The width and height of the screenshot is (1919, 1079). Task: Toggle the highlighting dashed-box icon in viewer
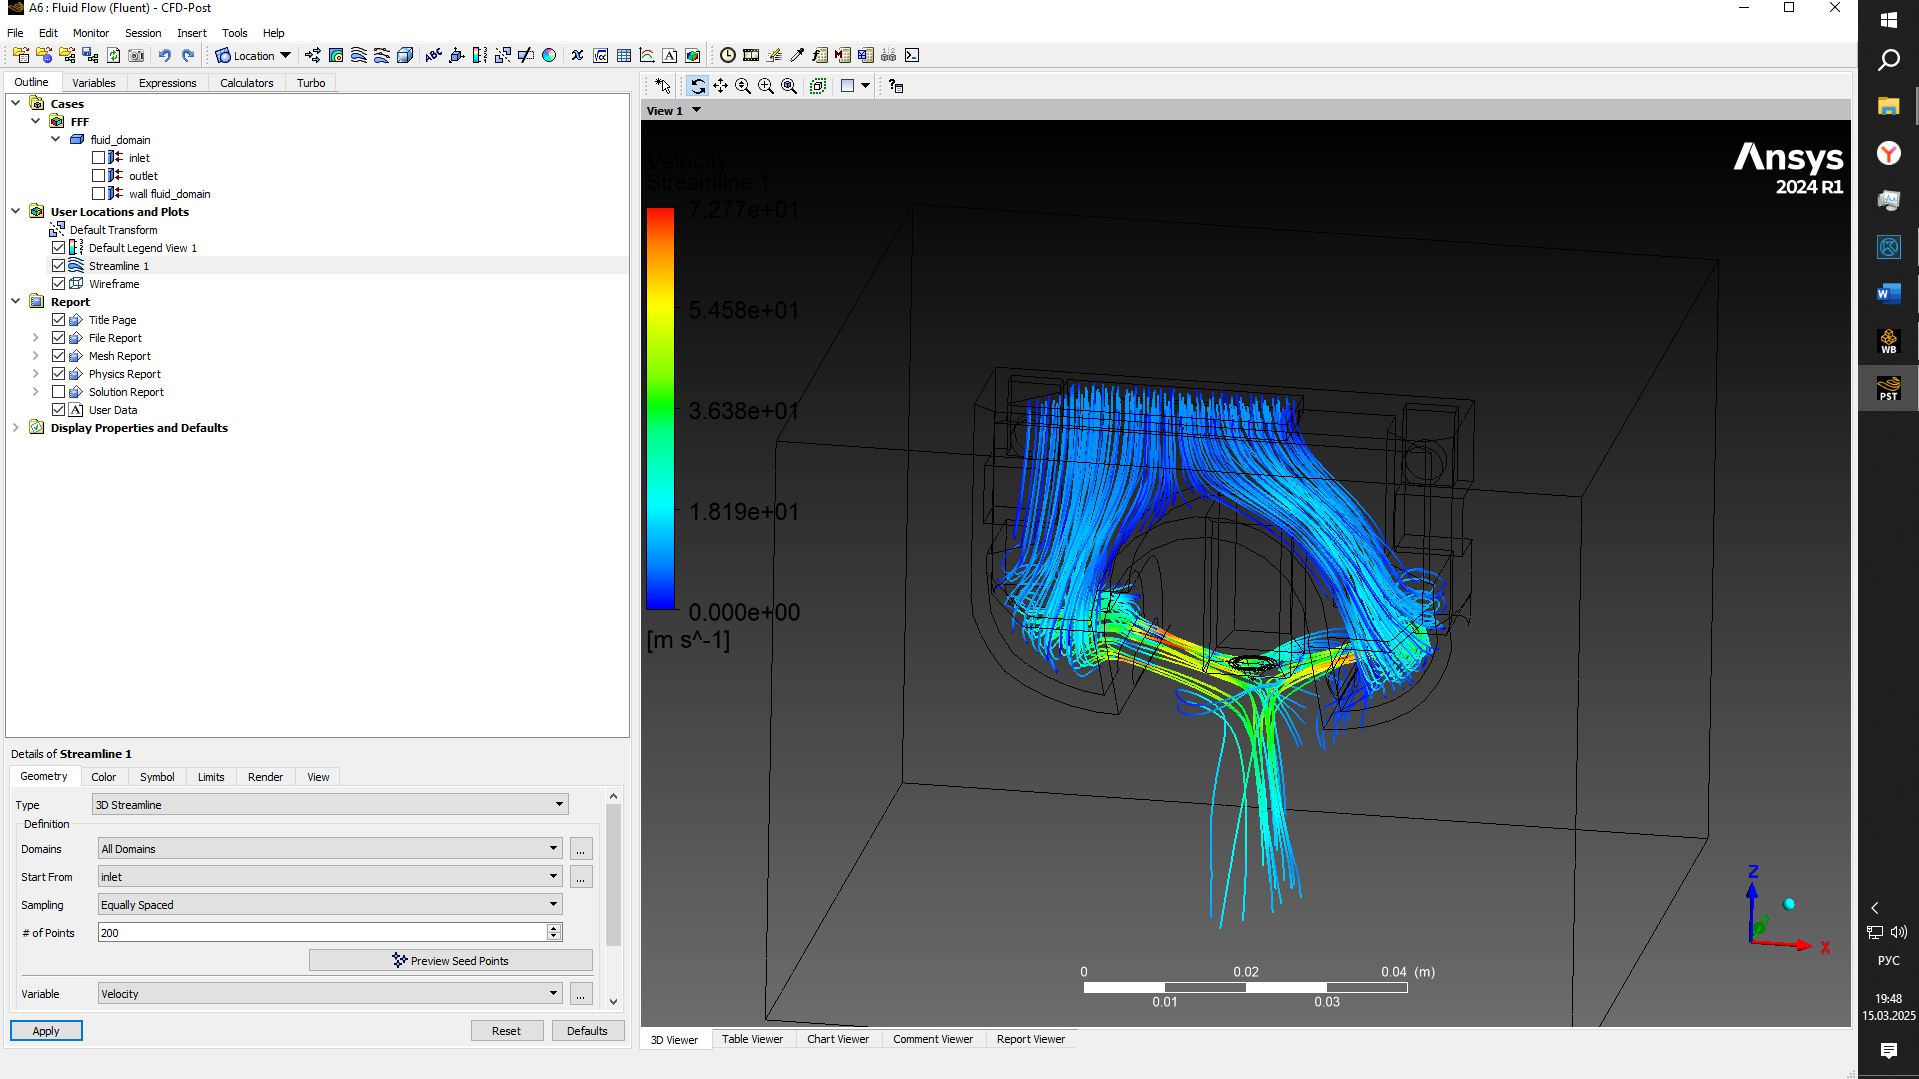point(818,86)
